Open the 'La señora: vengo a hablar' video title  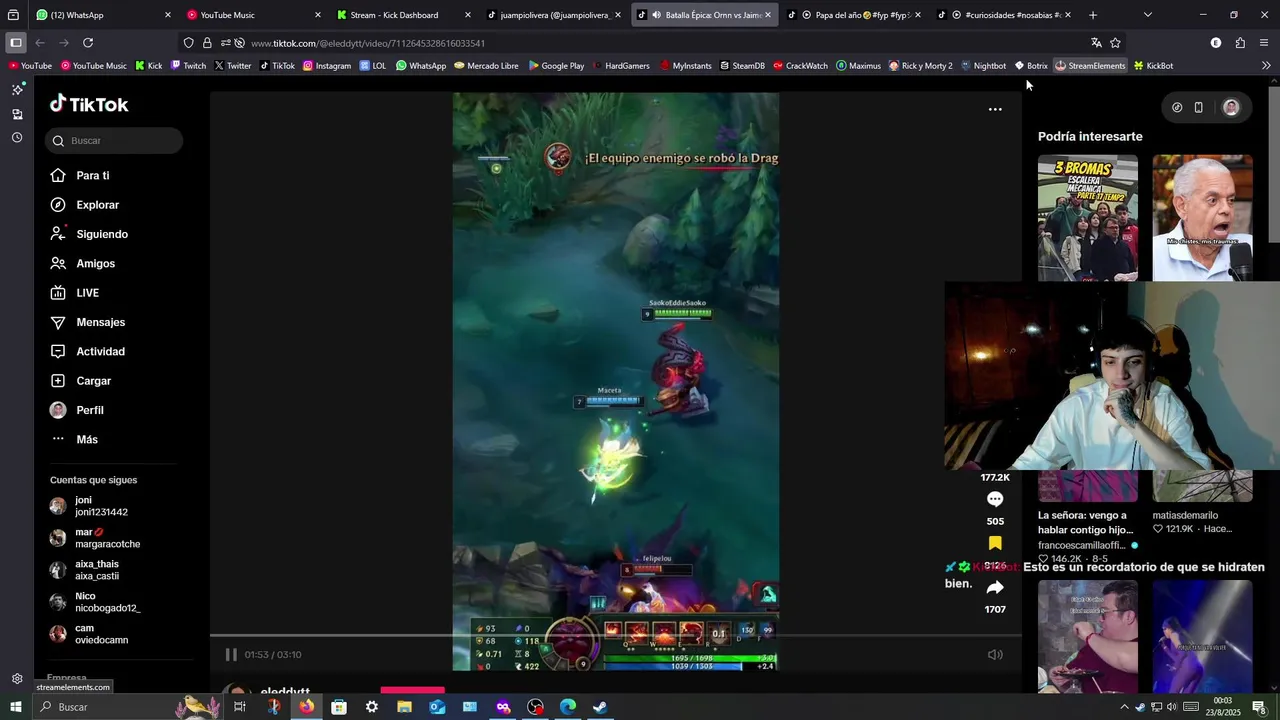pos(1086,523)
